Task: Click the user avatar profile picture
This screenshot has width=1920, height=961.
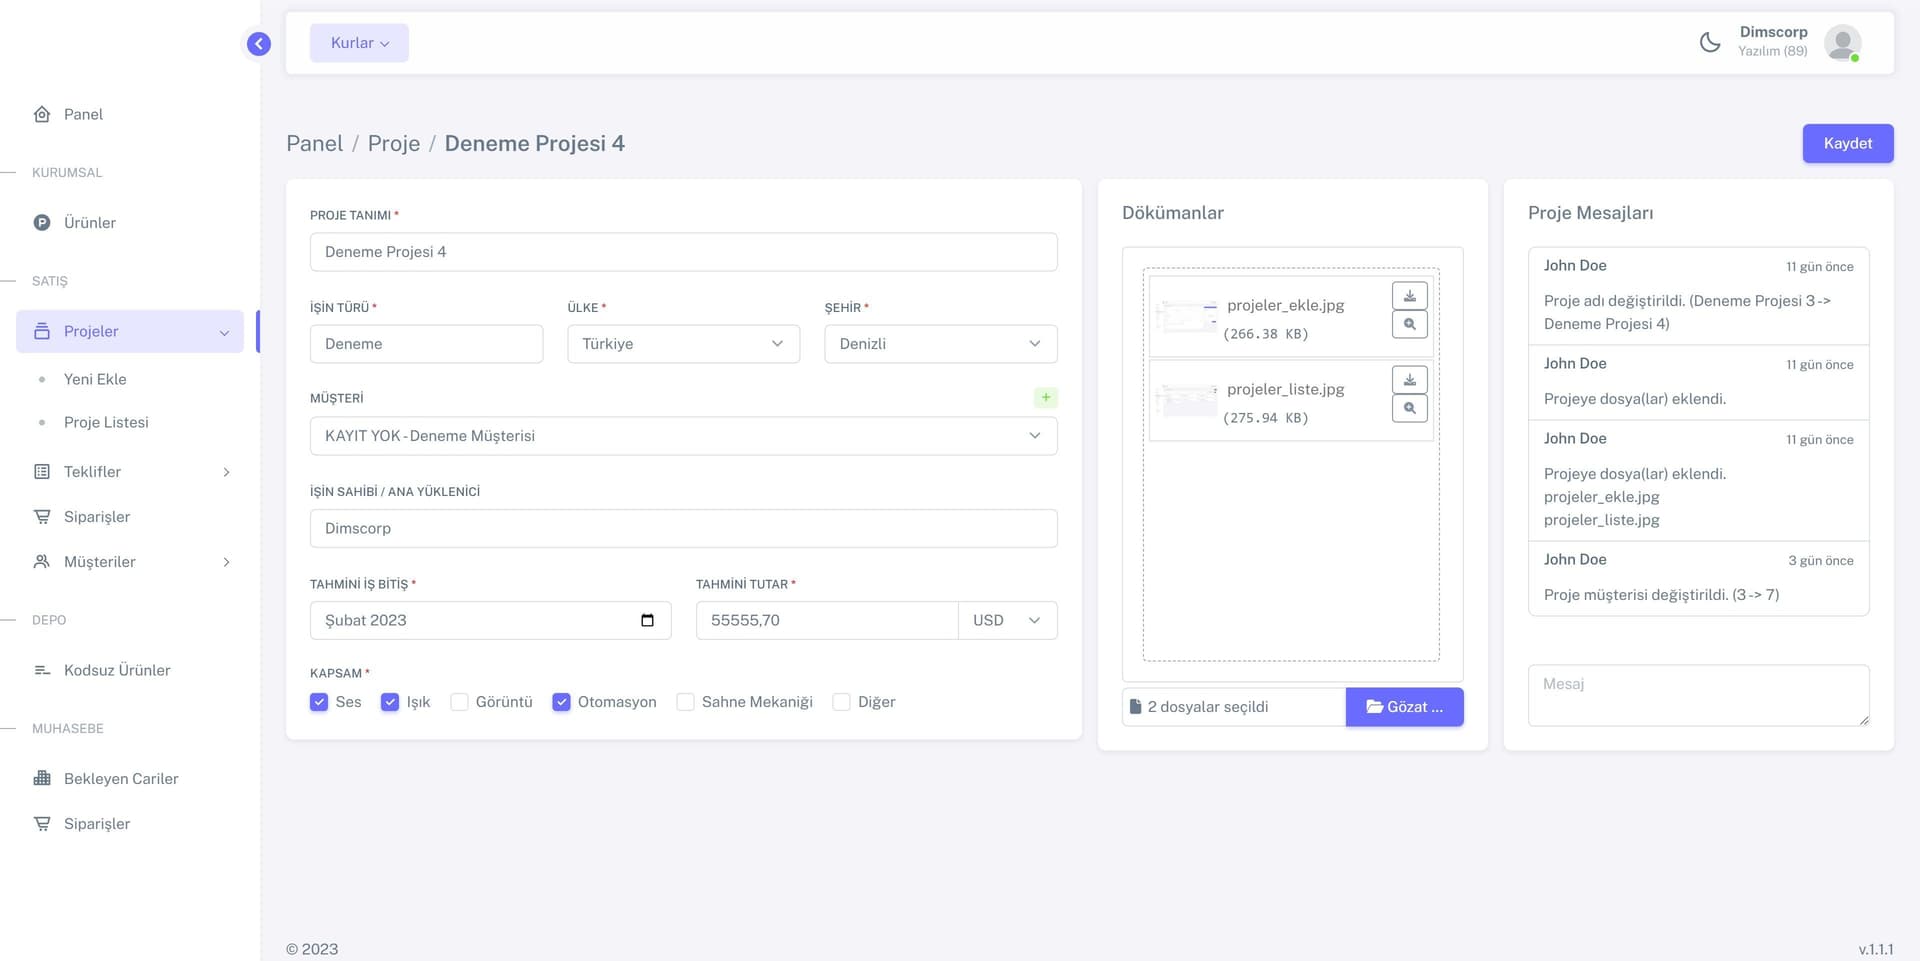Action: (1841, 43)
